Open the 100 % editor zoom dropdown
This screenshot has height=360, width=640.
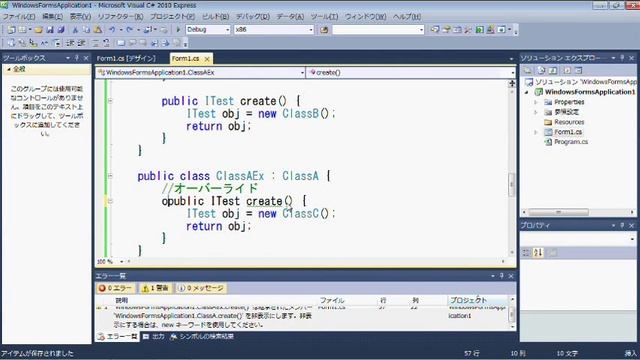coord(121,262)
